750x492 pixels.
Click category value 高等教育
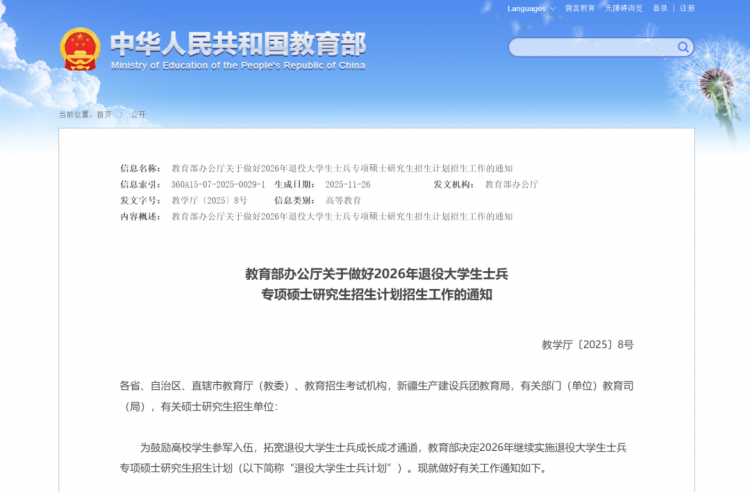point(343,200)
